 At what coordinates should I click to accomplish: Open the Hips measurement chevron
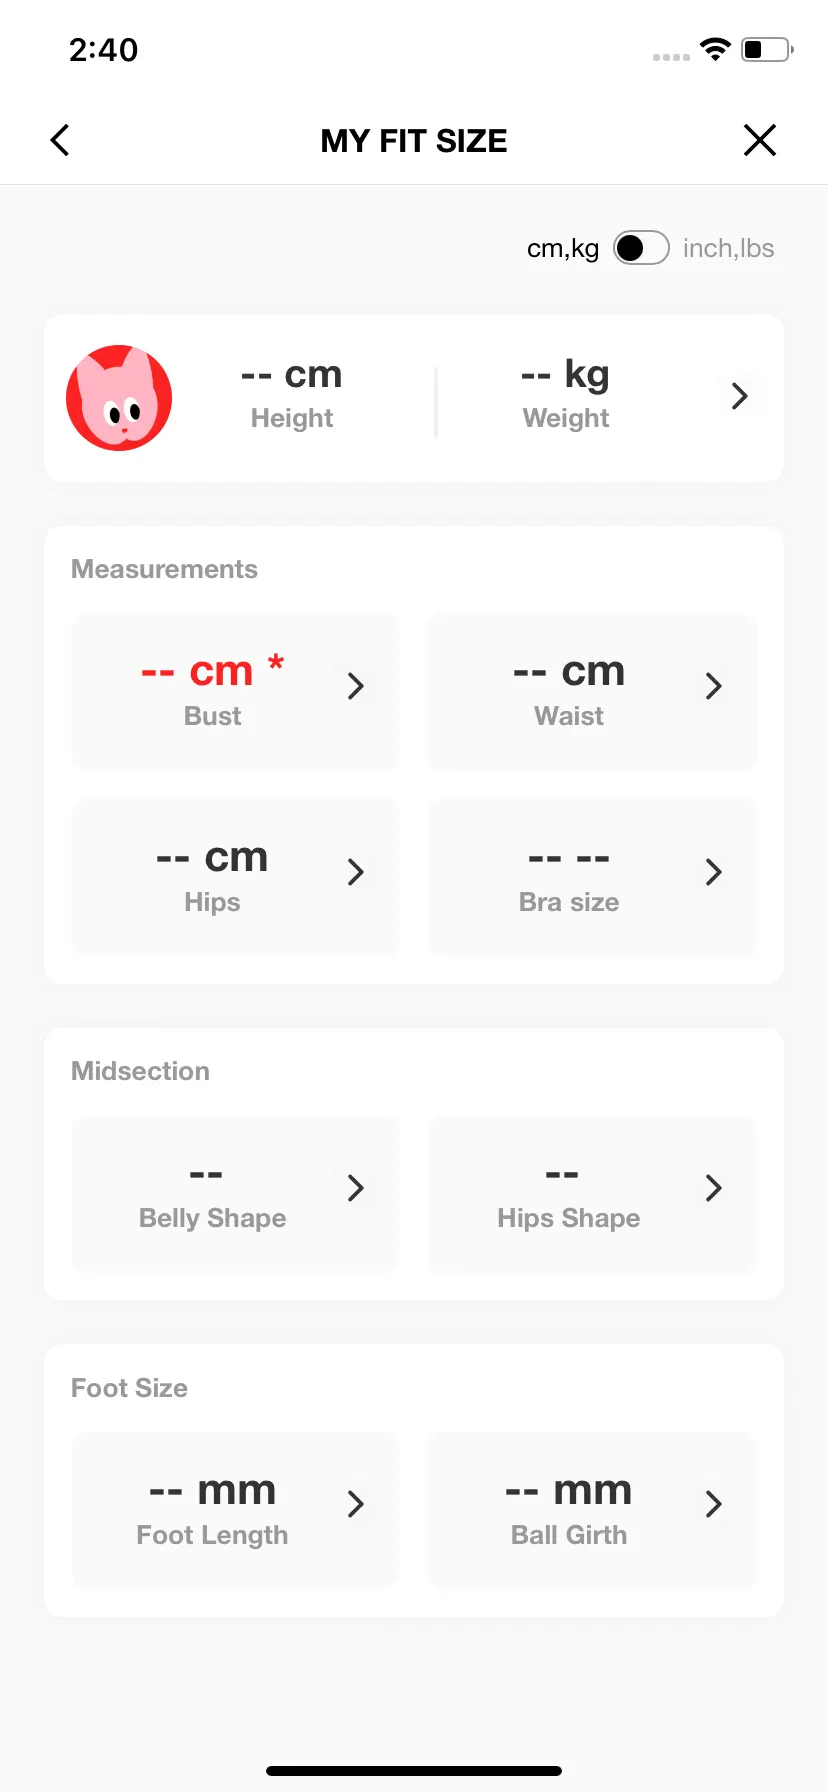(x=355, y=872)
